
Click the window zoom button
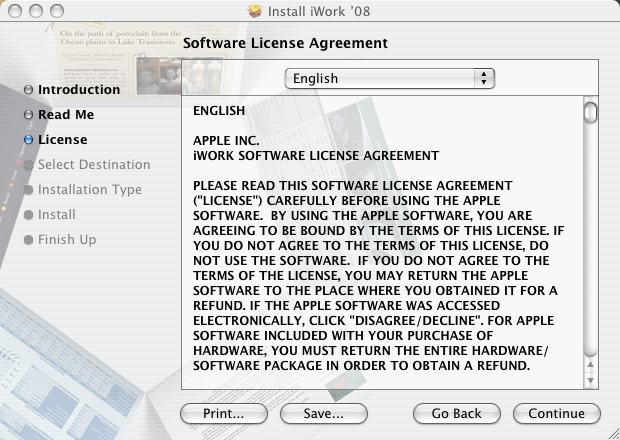tap(57, 11)
